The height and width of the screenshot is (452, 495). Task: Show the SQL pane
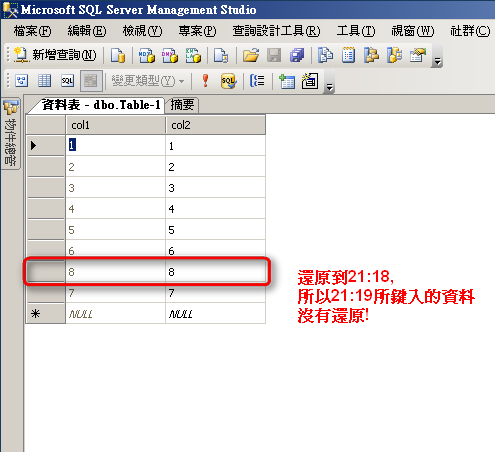67,81
